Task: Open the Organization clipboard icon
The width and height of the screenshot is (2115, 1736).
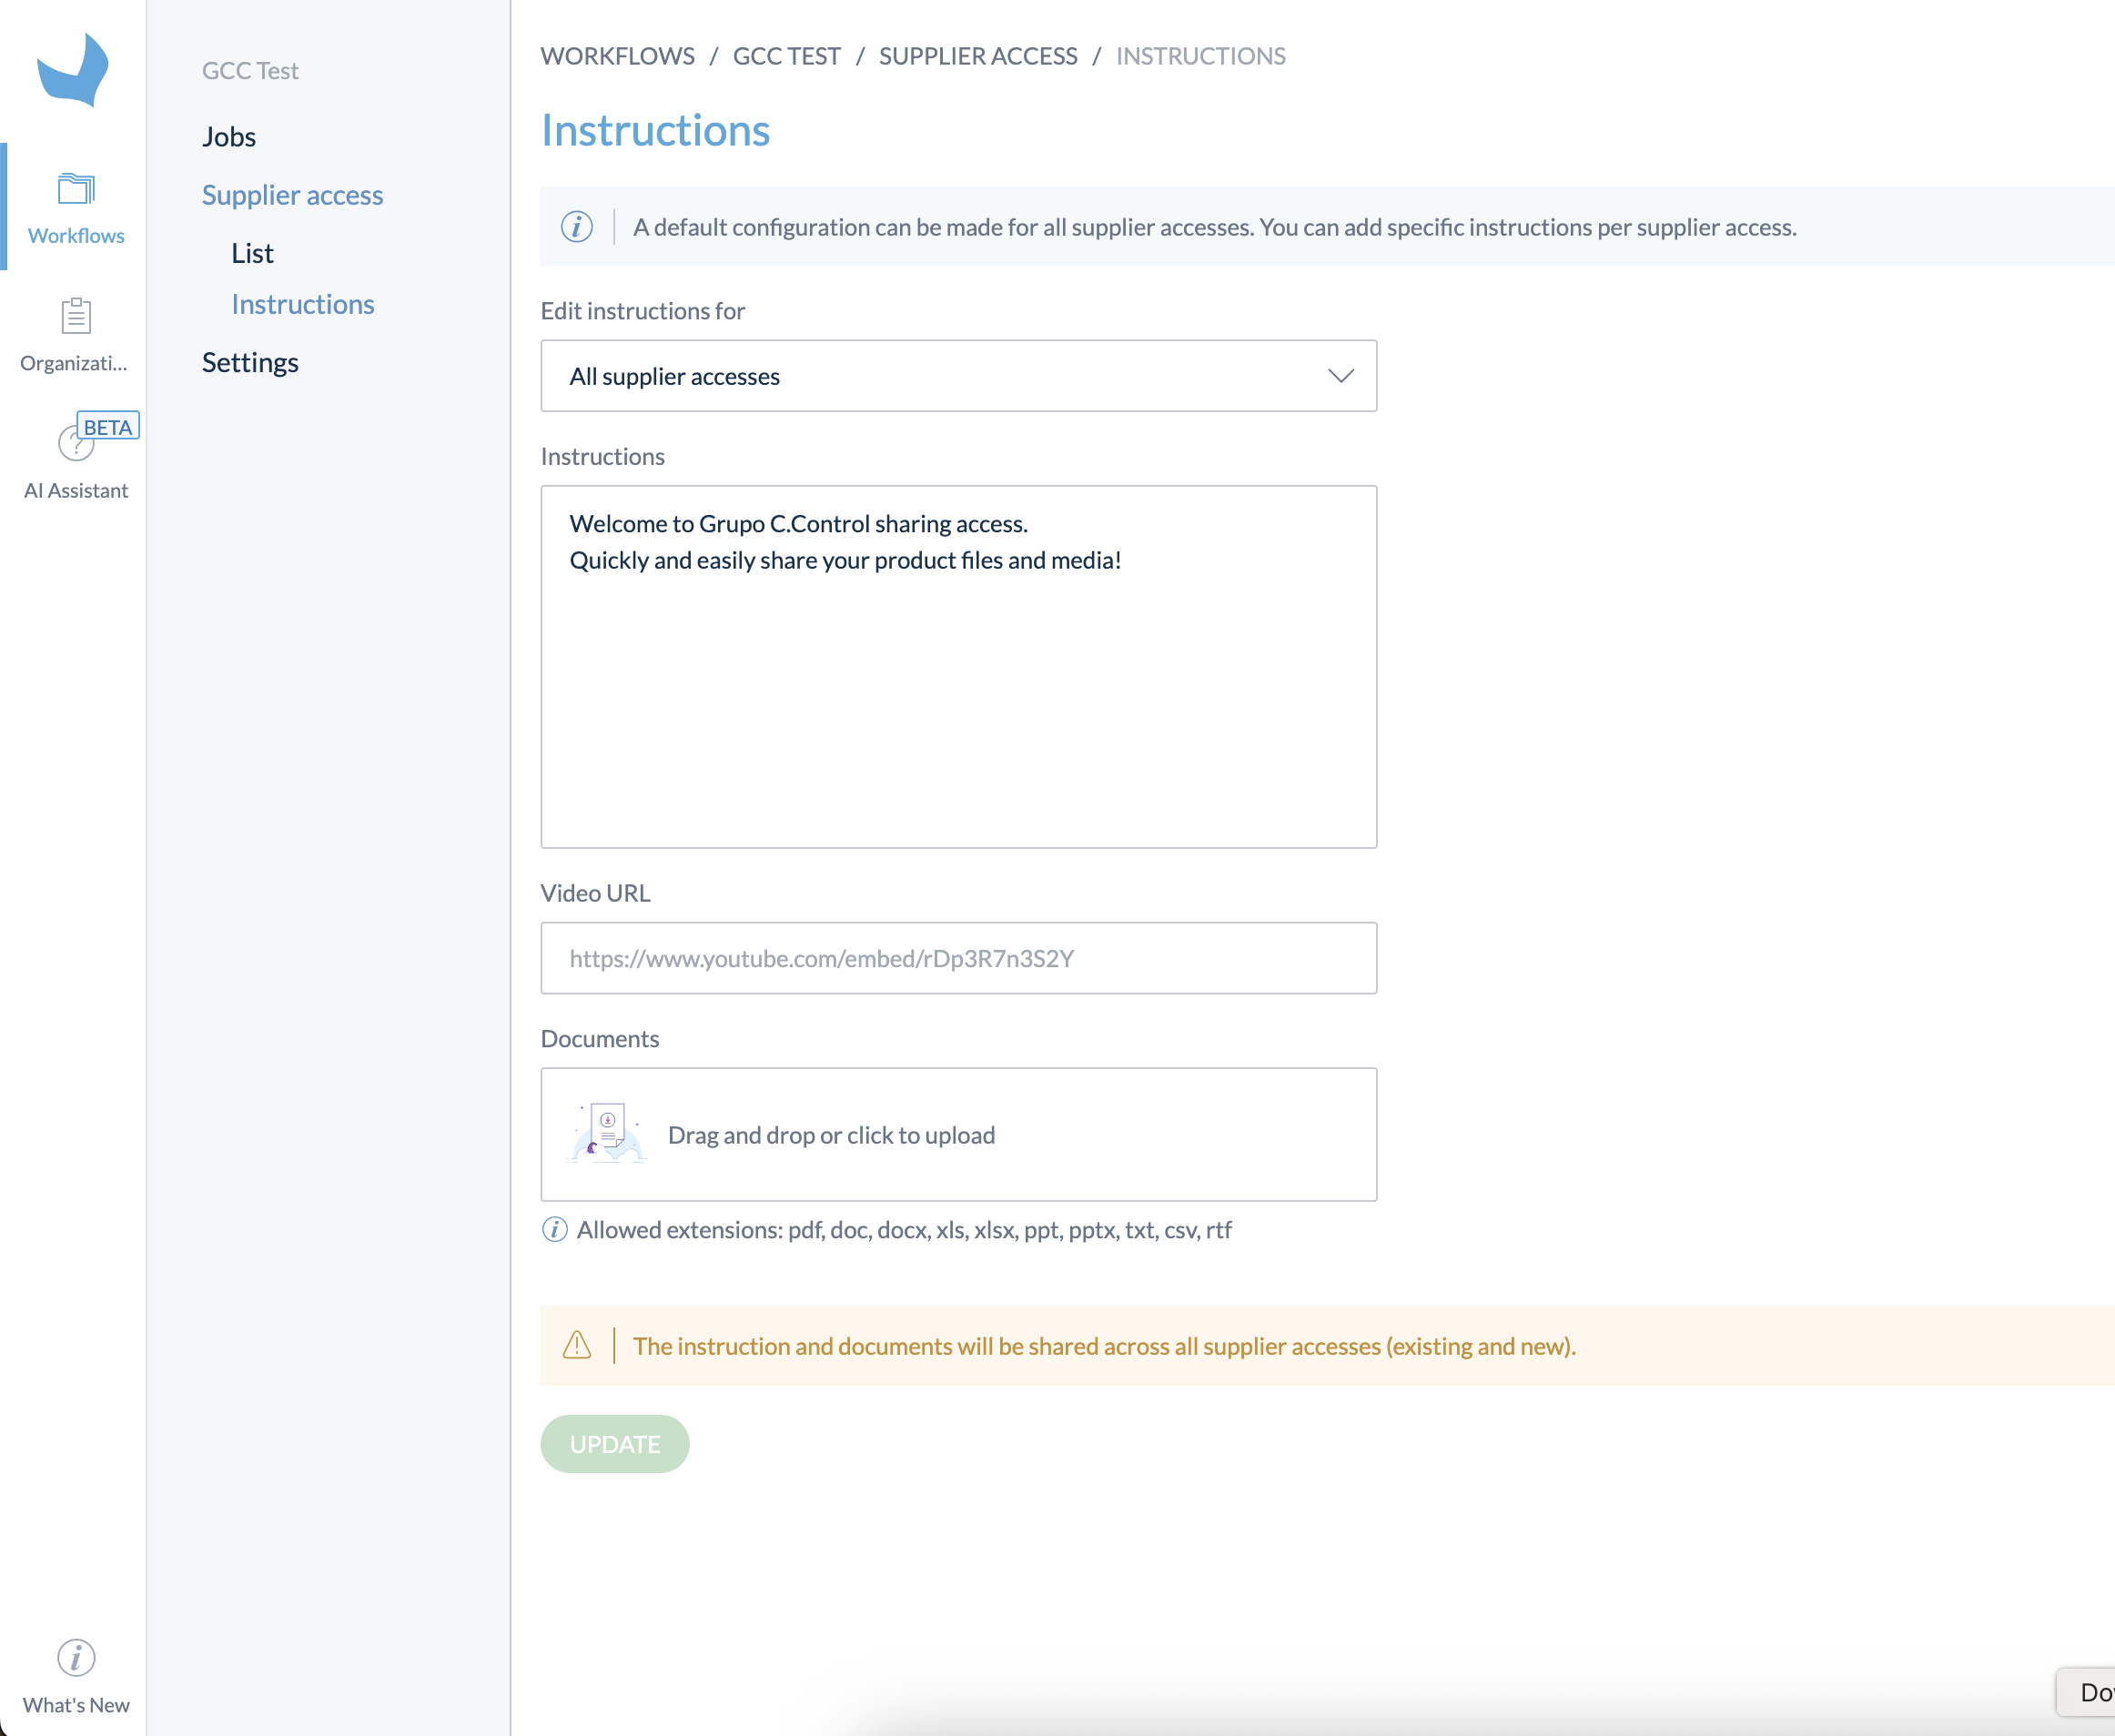Action: 76,316
